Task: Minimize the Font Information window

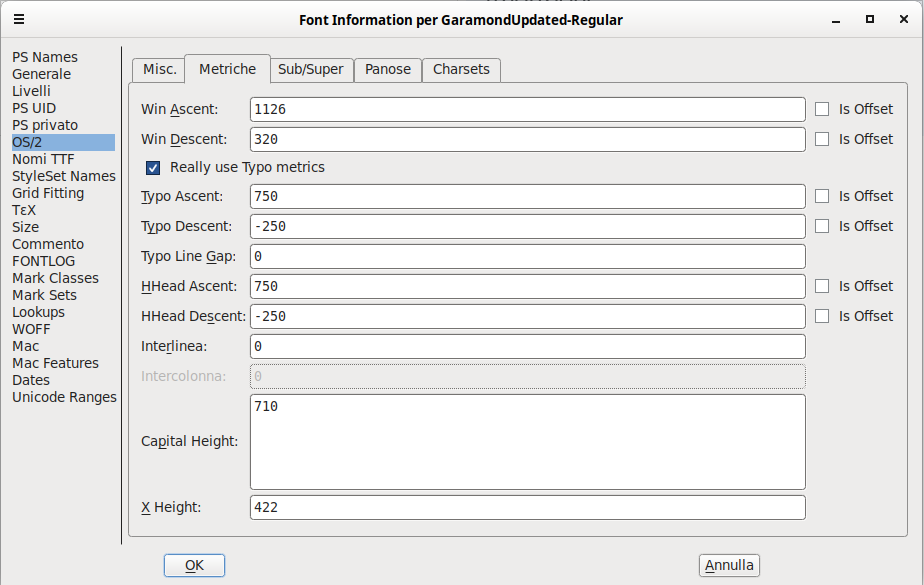Action: pos(836,21)
